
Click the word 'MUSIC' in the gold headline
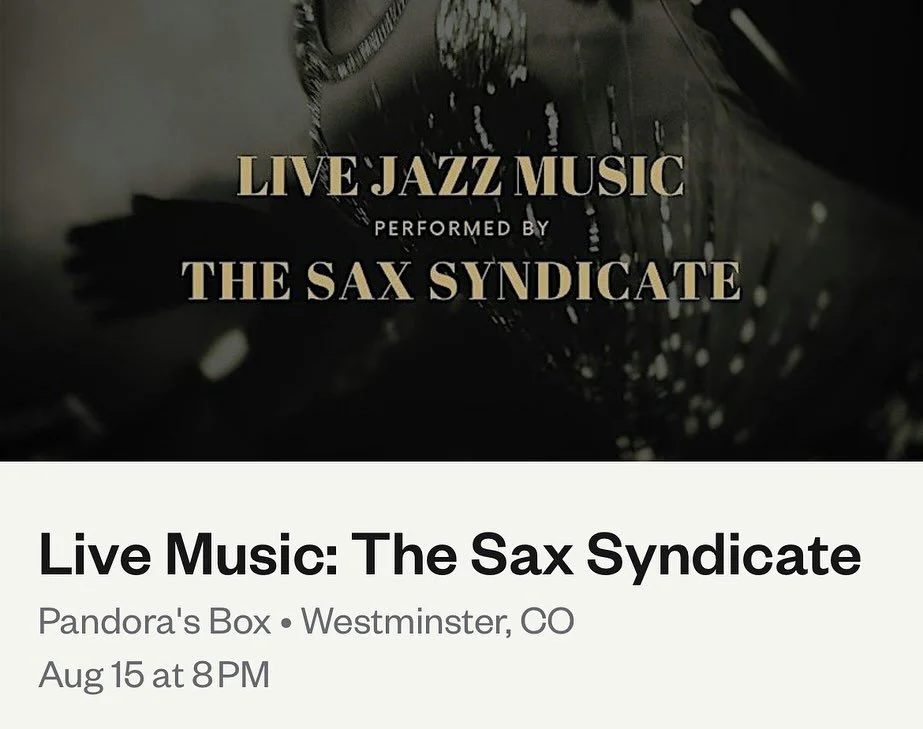tap(599, 176)
